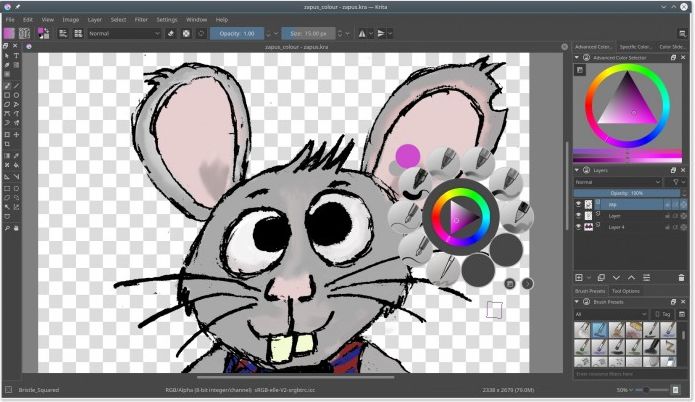Click the pop-up palette arrow button

527,284
